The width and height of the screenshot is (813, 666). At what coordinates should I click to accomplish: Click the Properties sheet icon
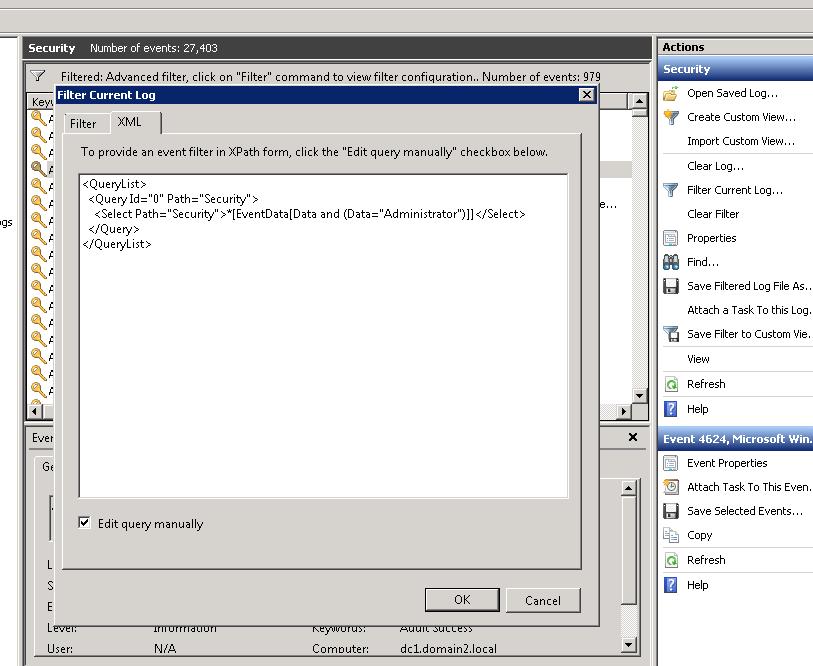point(670,238)
